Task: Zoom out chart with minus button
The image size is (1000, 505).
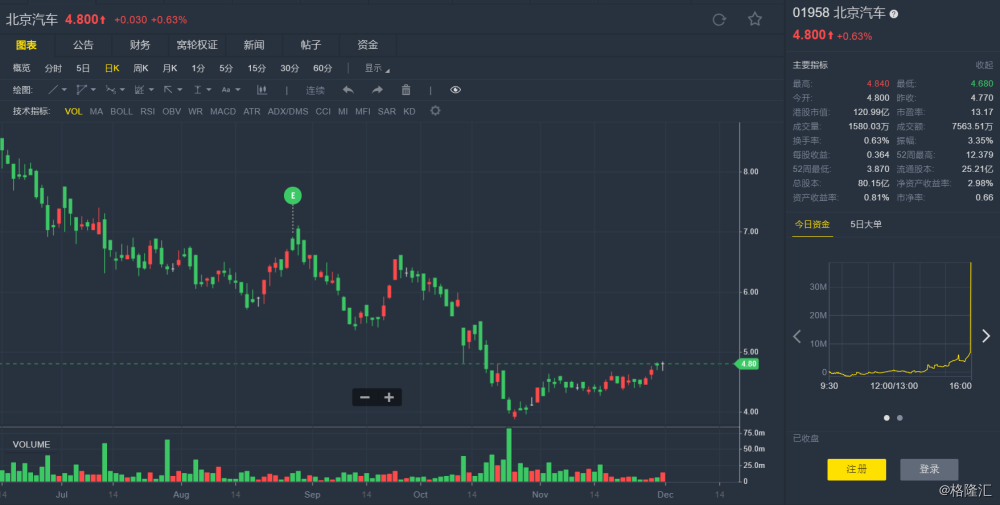Action: [365, 398]
